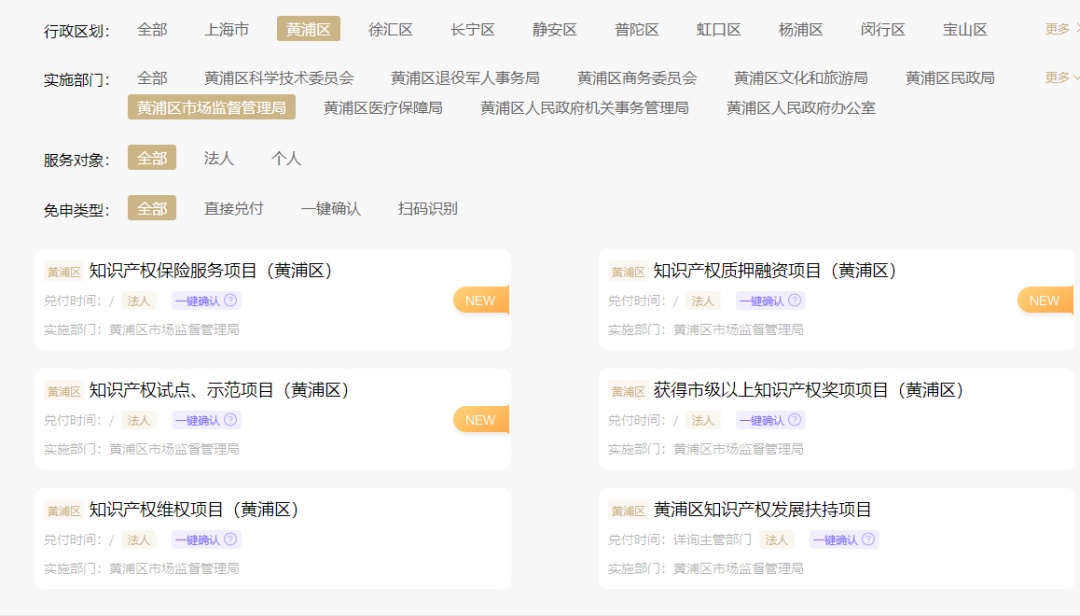Select 个人 under 服务对象 filter

(x=286, y=158)
